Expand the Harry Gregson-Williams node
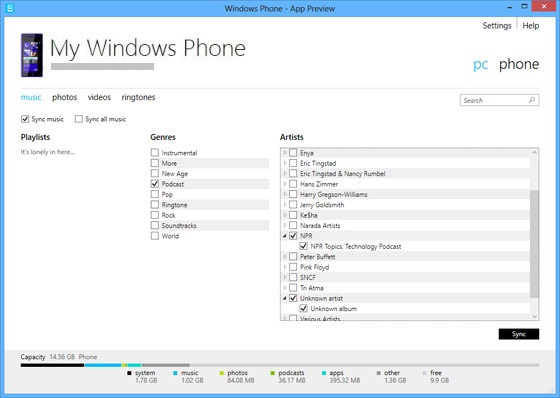This screenshot has height=398, width=560. pos(285,194)
